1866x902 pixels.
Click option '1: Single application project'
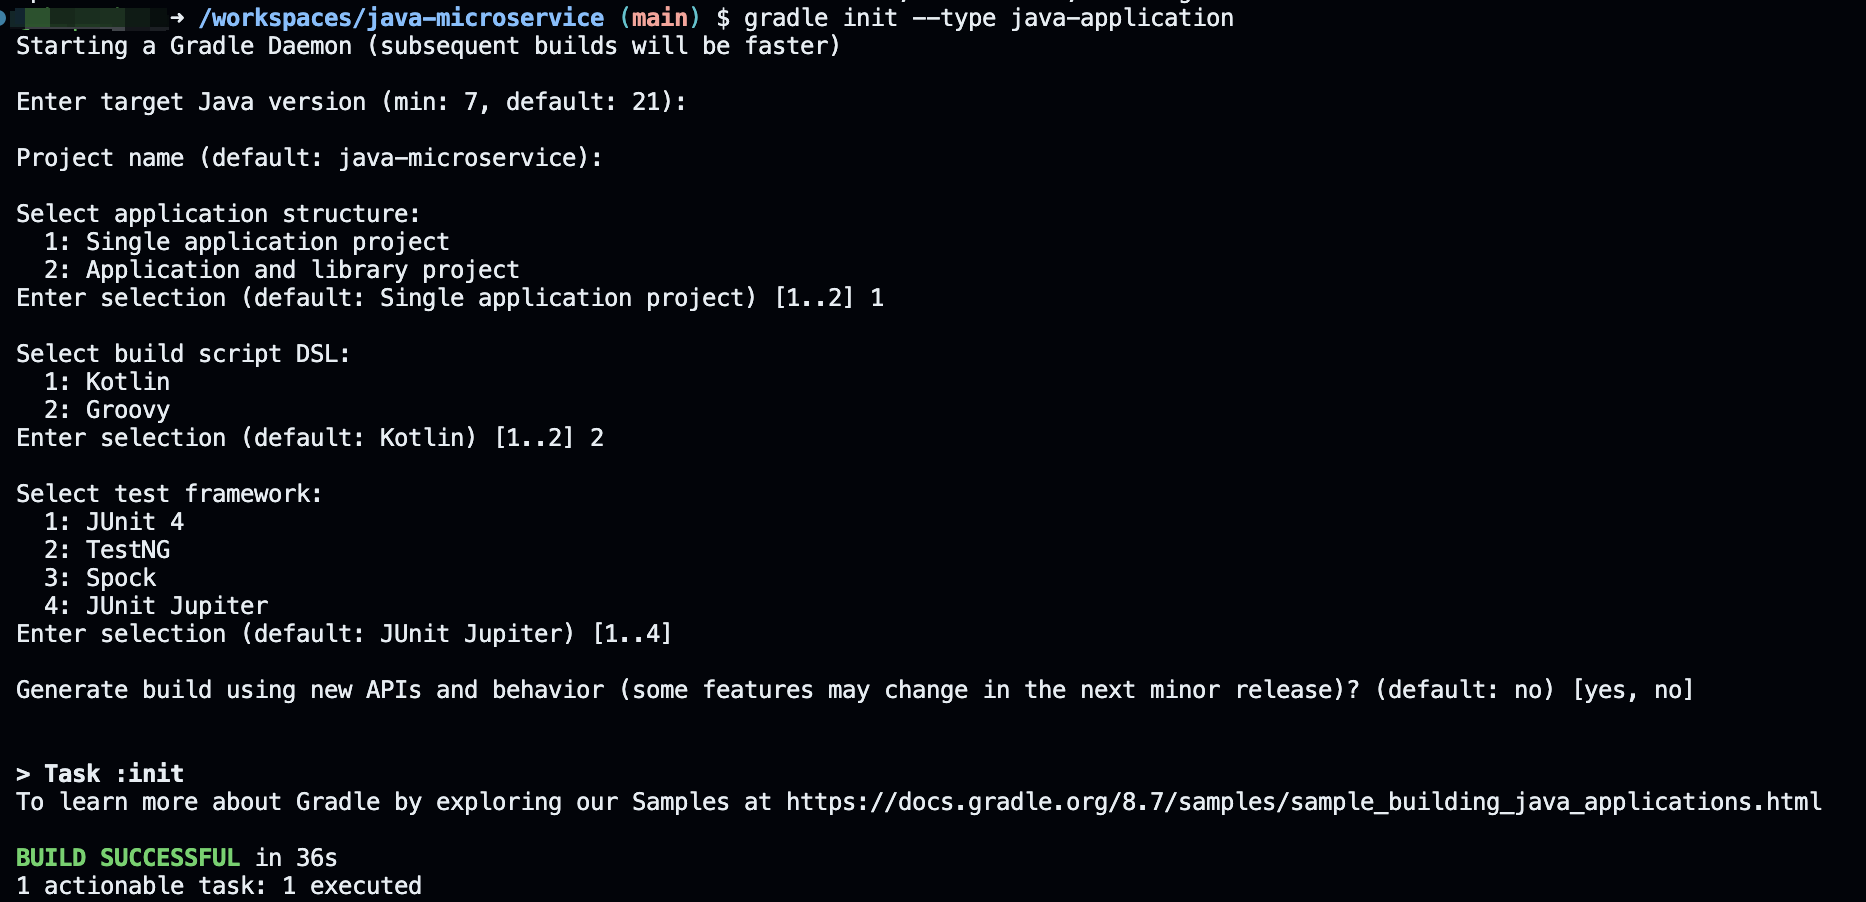coord(247,242)
